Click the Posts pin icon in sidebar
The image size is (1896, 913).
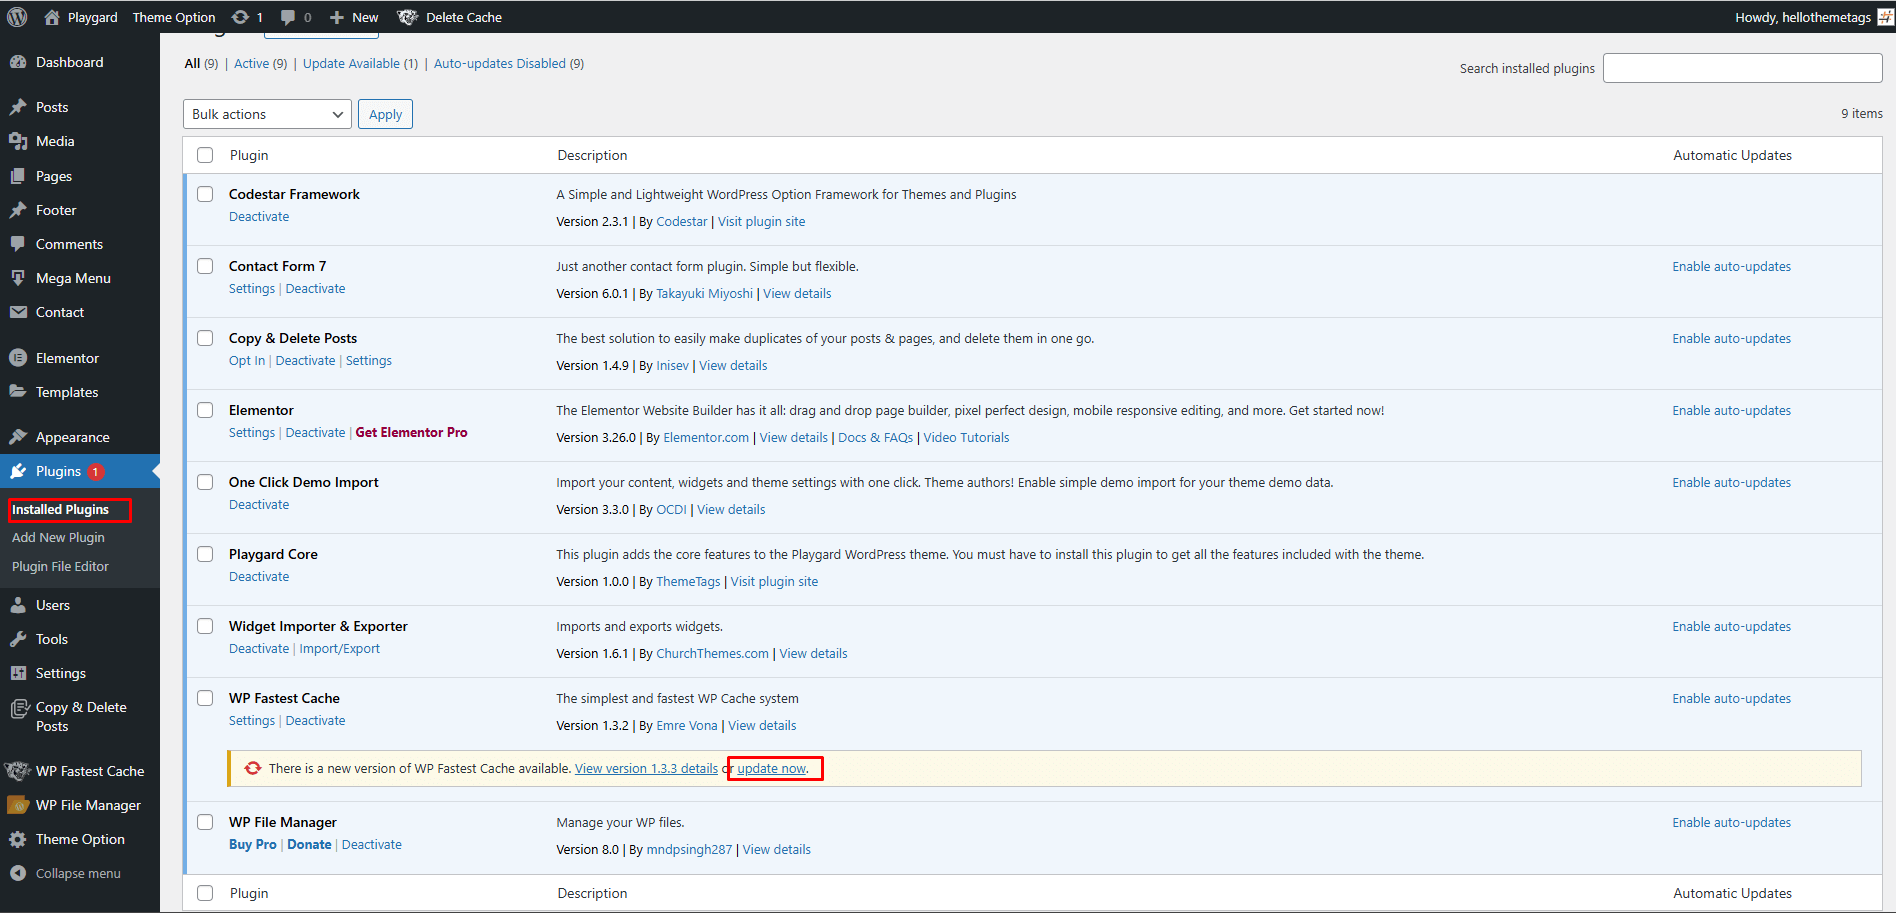click(x=18, y=107)
